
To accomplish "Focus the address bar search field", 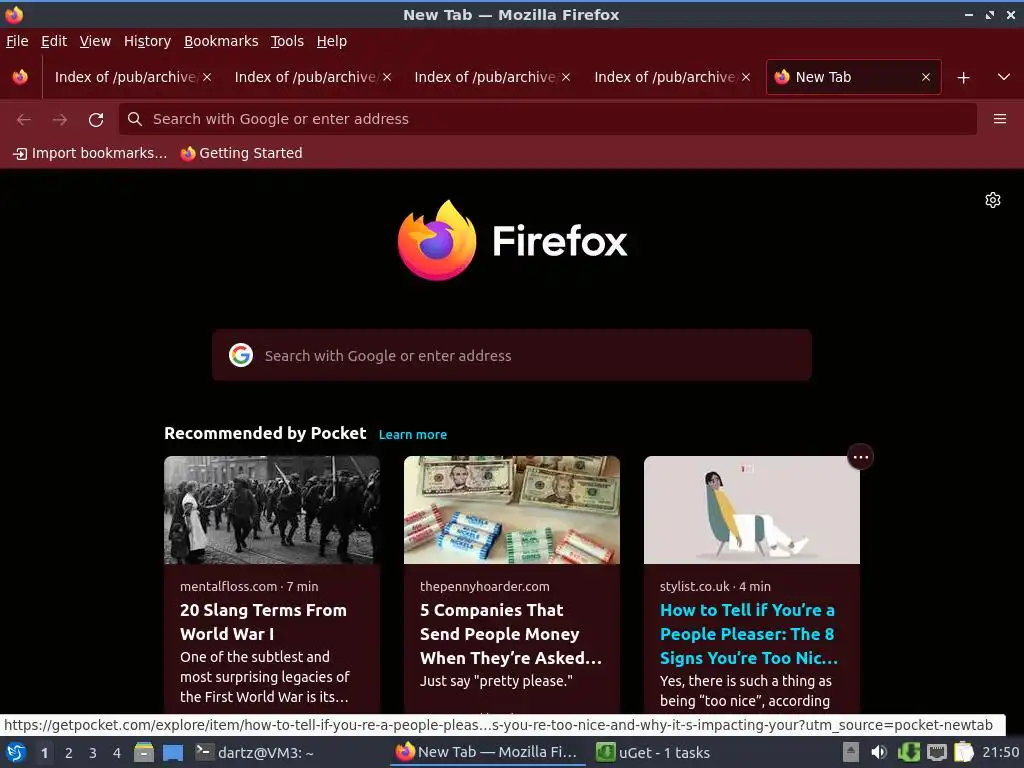I will (x=547, y=119).
